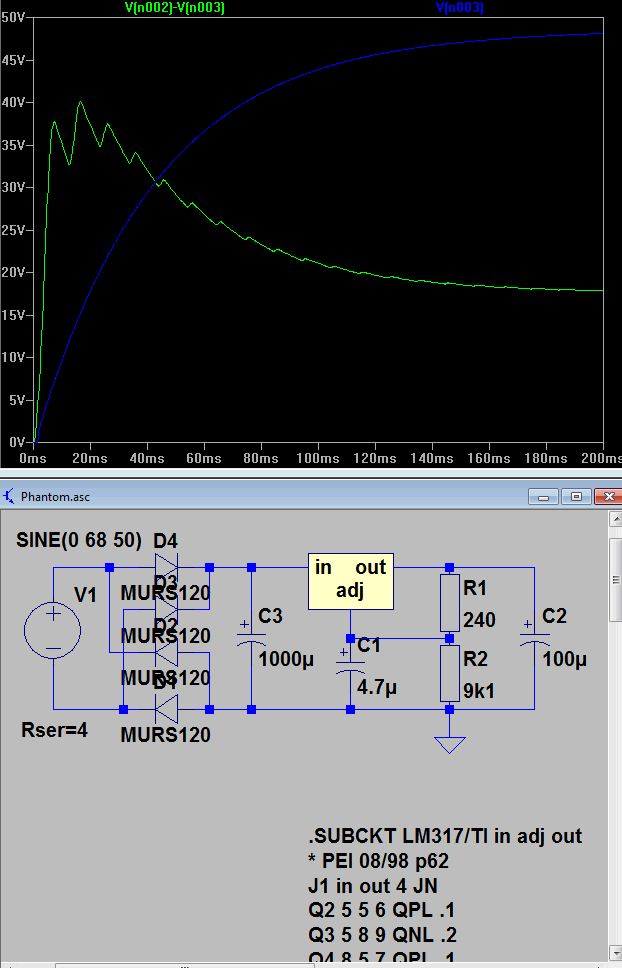Click the 1000µ value of C3
The width and height of the screenshot is (622, 968).
pos(286,659)
